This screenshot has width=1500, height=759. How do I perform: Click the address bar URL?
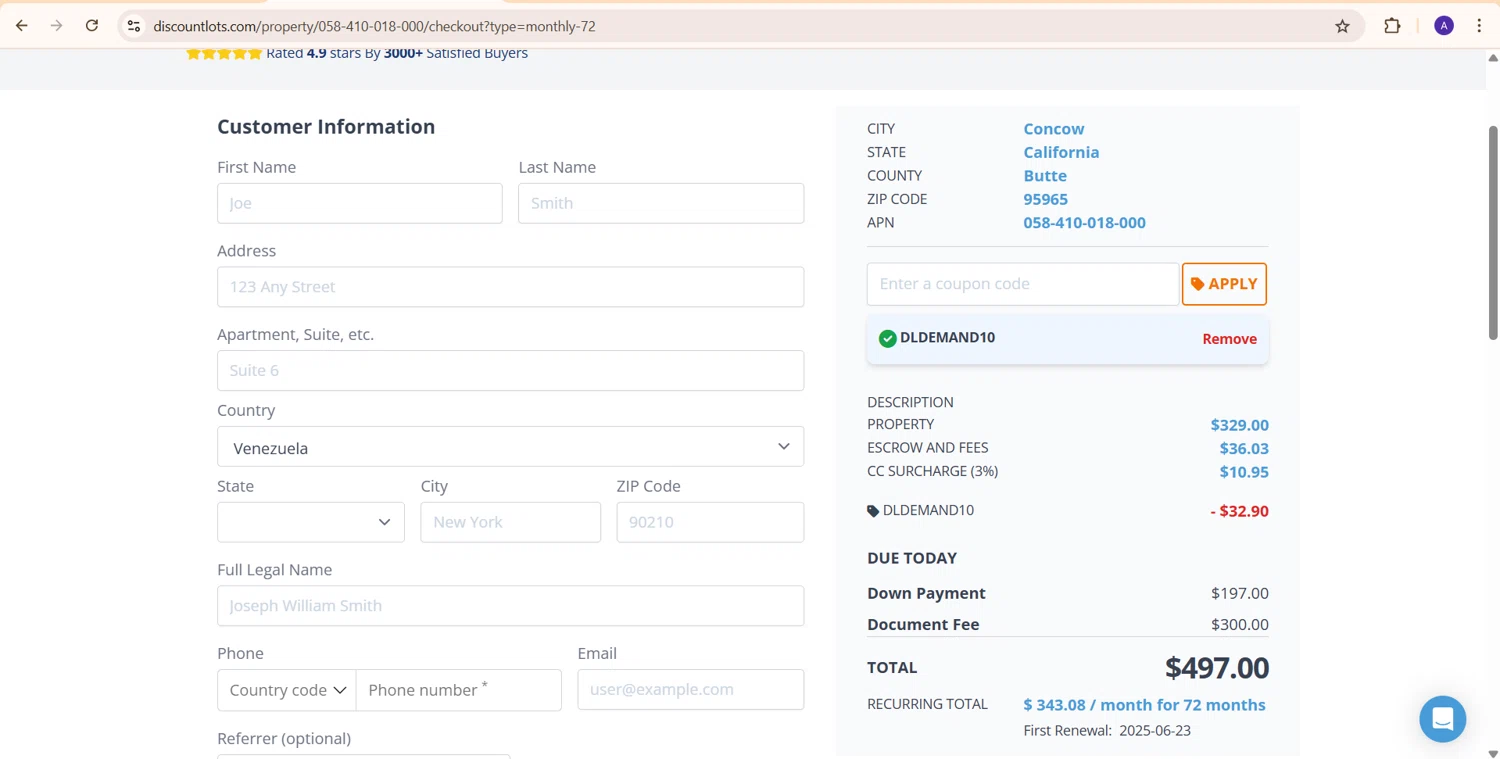click(374, 26)
